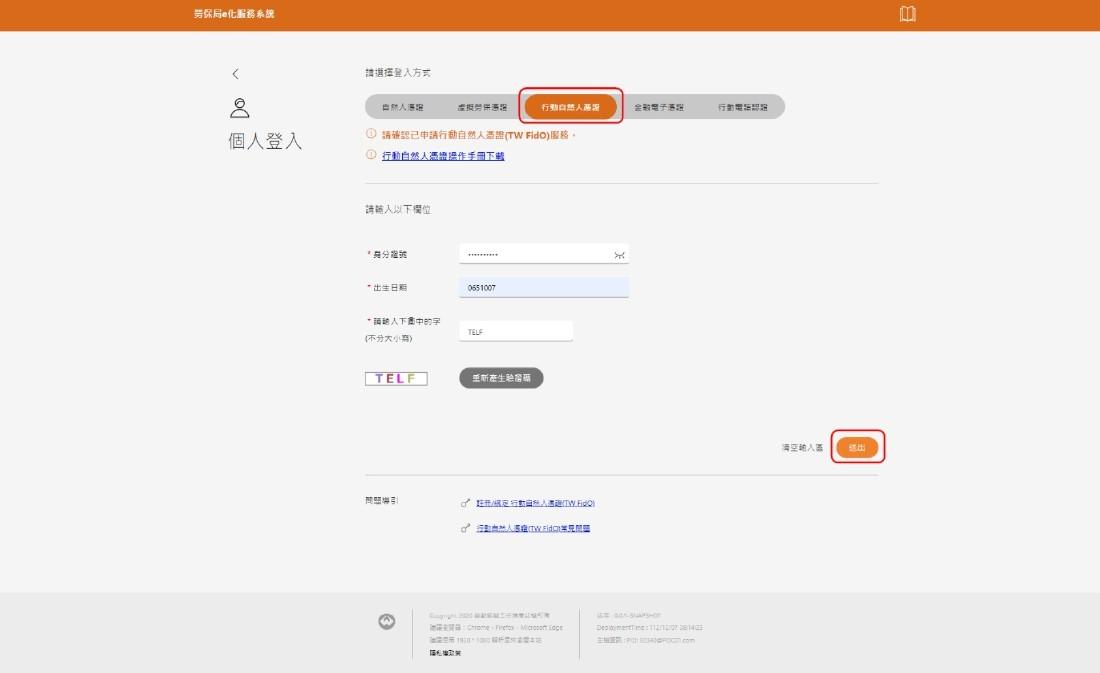Click the info icon beside the manual download link
The image size is (1100, 673).
(x=371, y=154)
